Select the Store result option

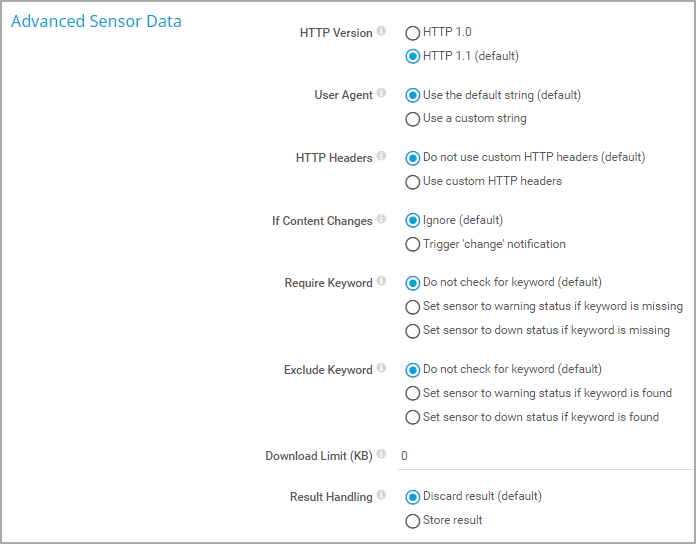[412, 521]
